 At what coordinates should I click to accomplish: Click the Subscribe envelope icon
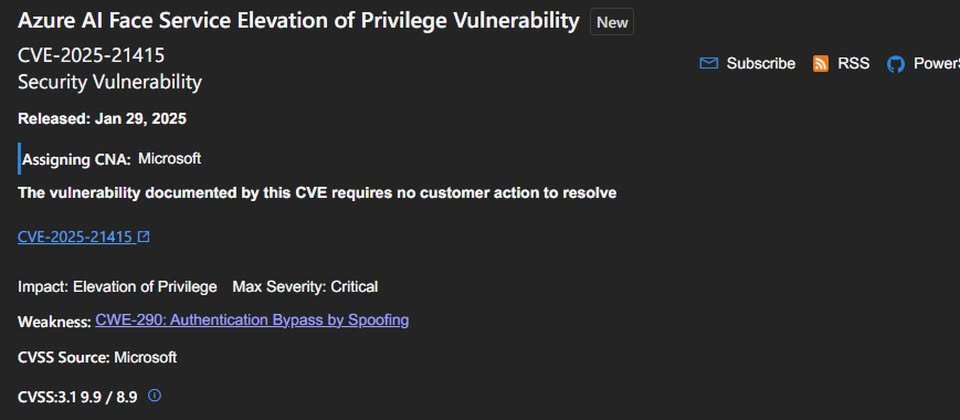pos(708,63)
